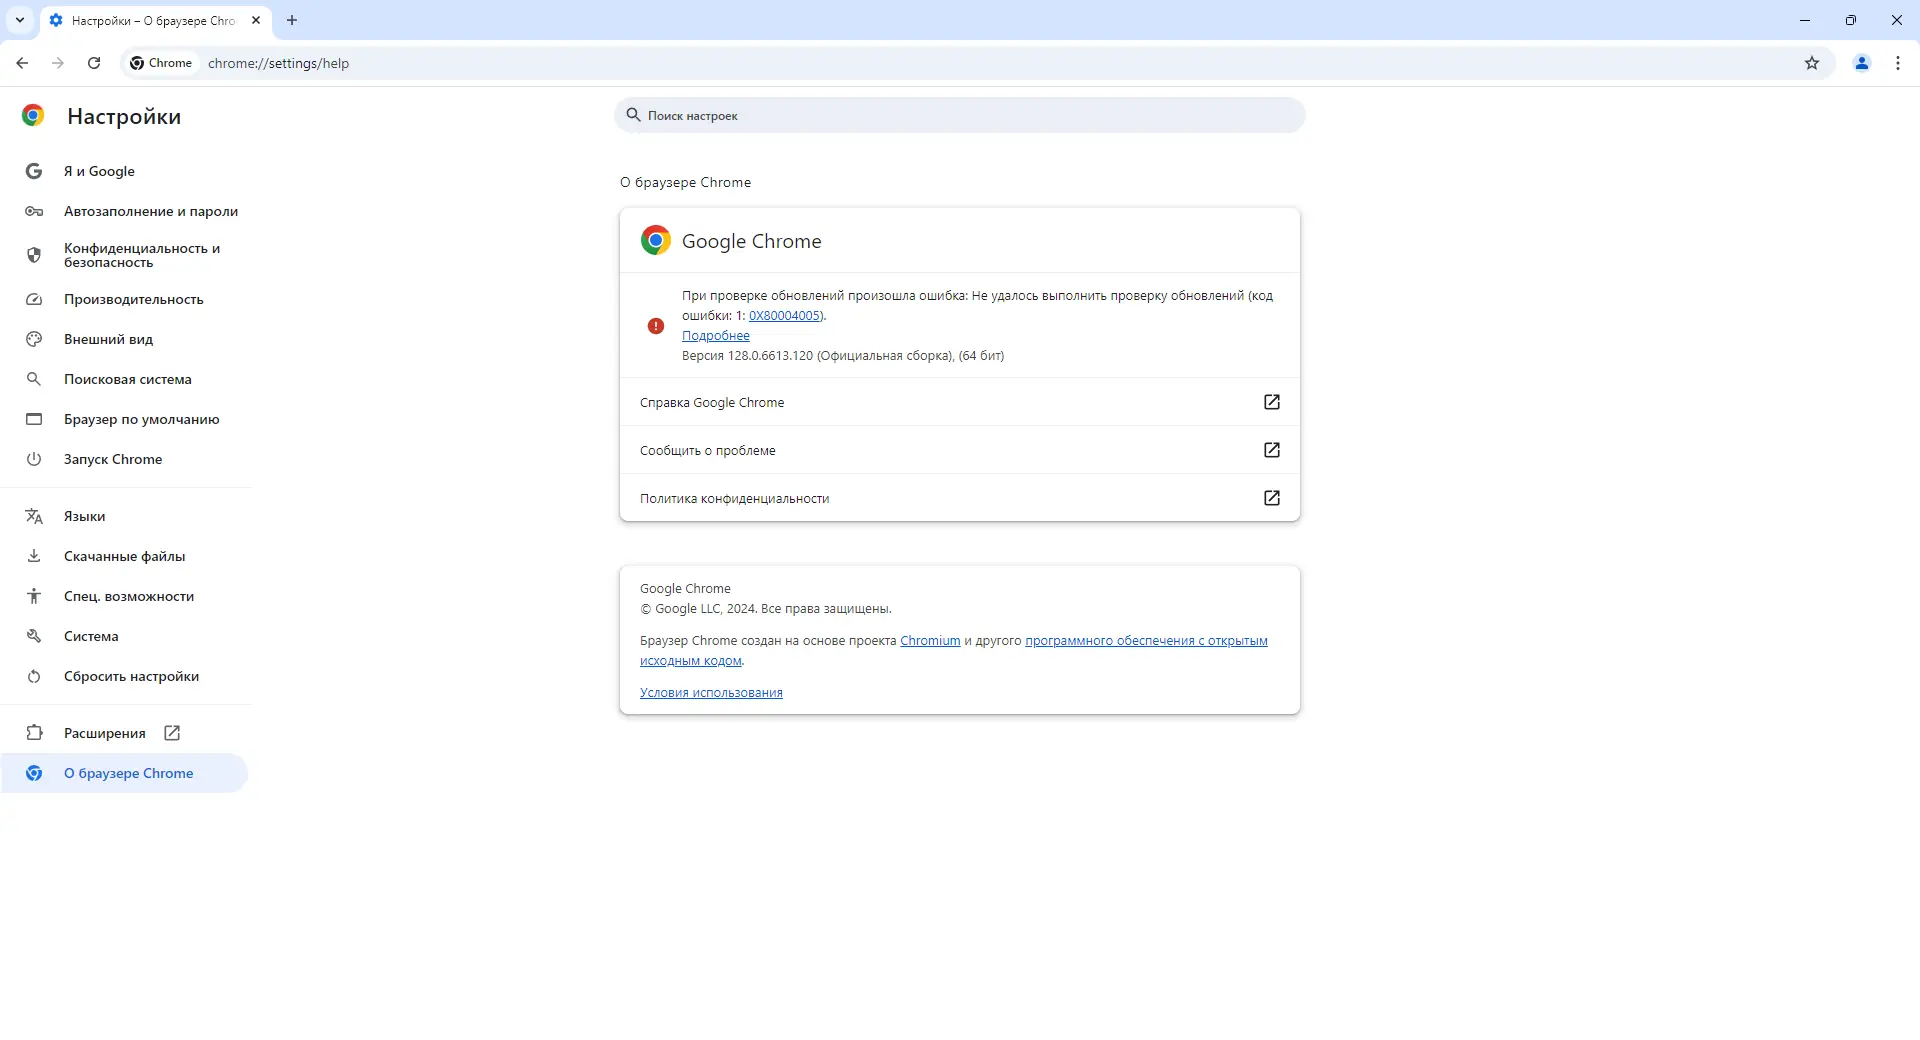Viewport: 1920px width, 1040px height.
Task: Click the magnifier icon in settings search
Action: (x=633, y=115)
